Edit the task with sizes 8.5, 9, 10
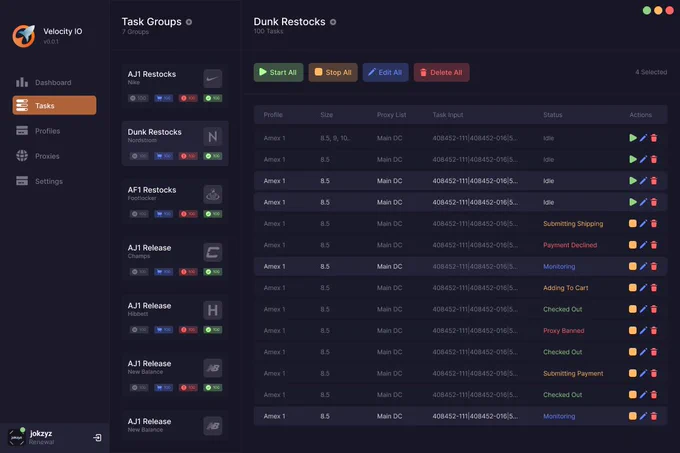 [x=643, y=138]
